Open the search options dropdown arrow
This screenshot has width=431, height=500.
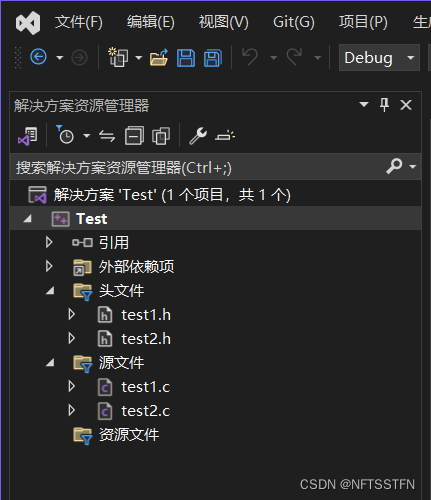pyautogui.click(x=413, y=166)
